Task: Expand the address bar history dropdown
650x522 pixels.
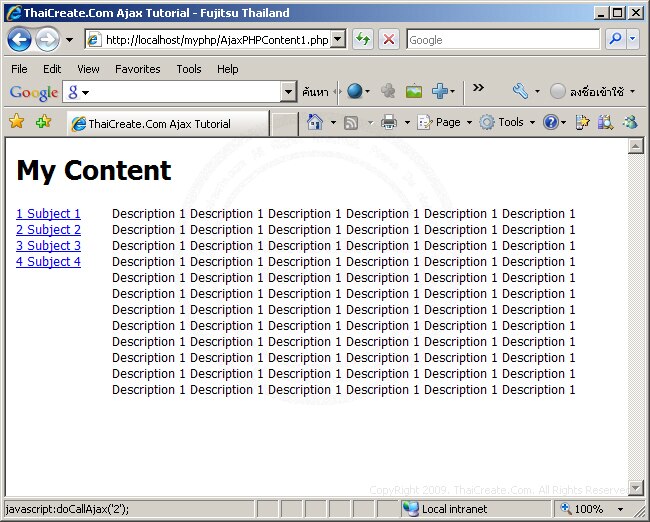Action: click(339, 40)
